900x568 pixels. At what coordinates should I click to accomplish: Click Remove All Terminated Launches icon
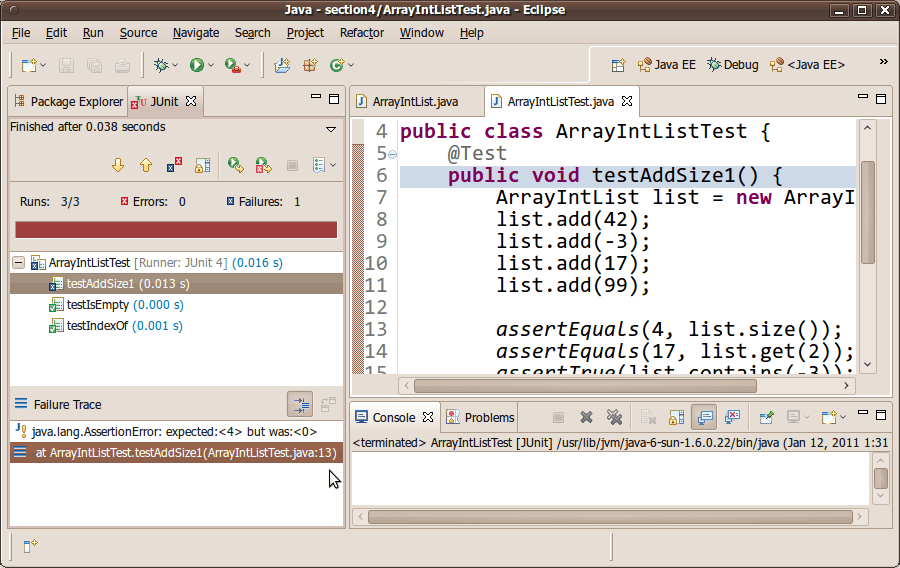(615, 417)
